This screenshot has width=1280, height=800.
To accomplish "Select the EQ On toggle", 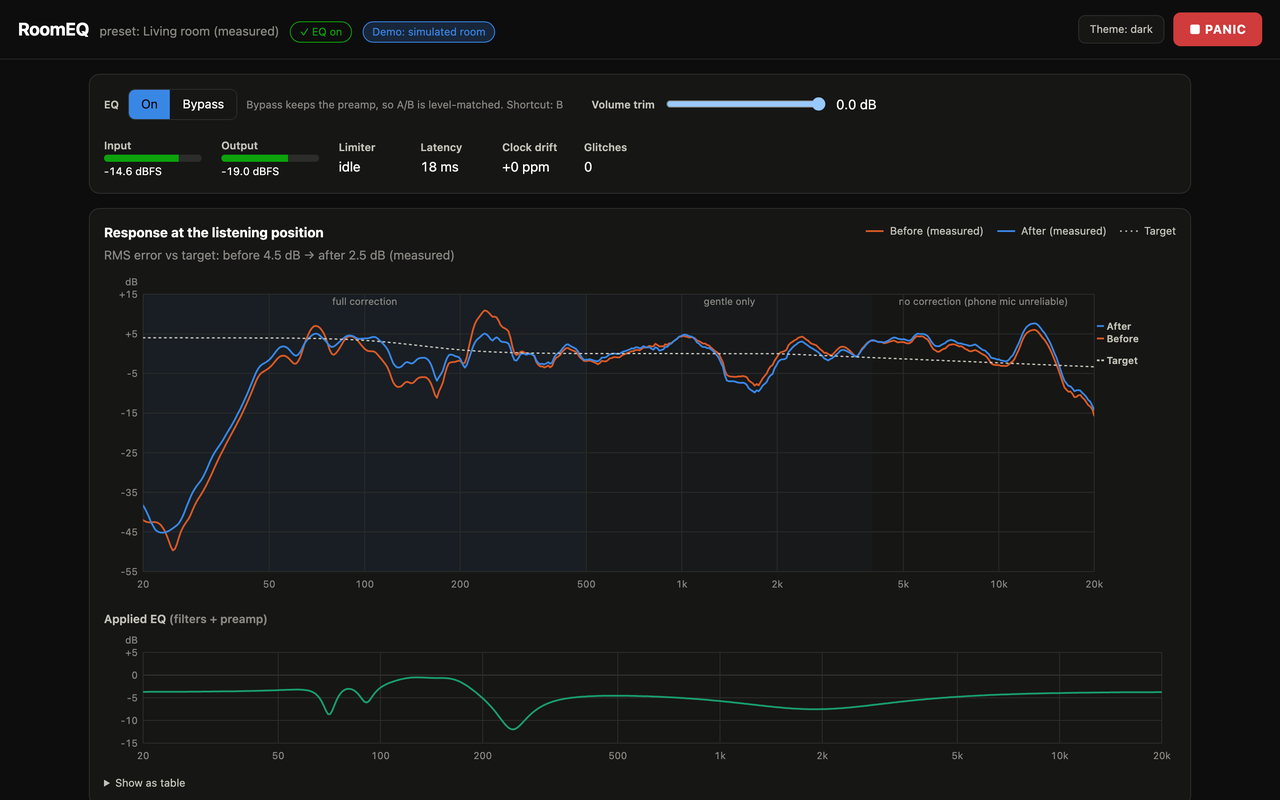I will tap(149, 104).
